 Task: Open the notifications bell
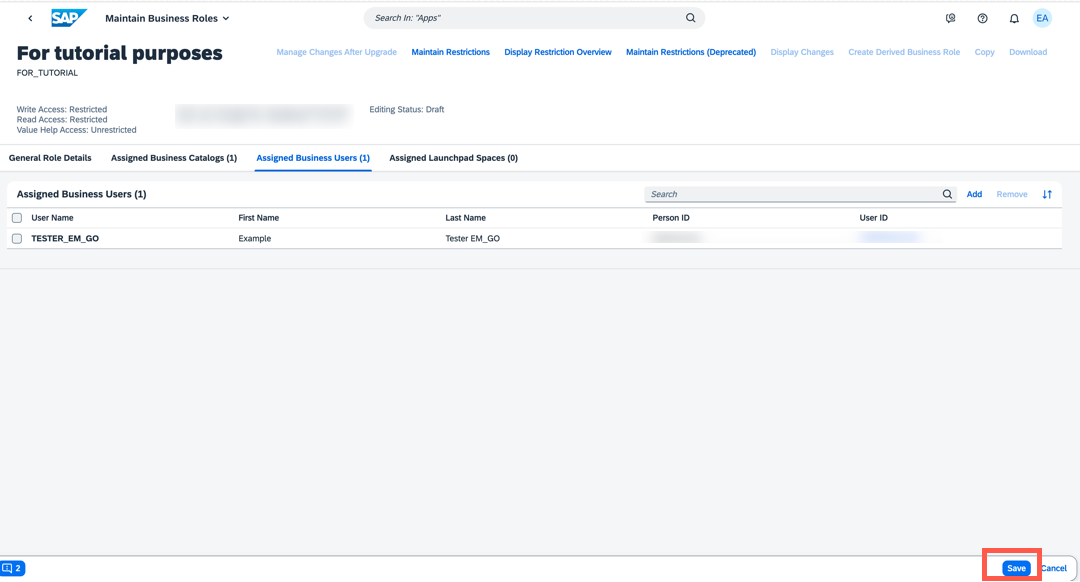coord(1014,19)
